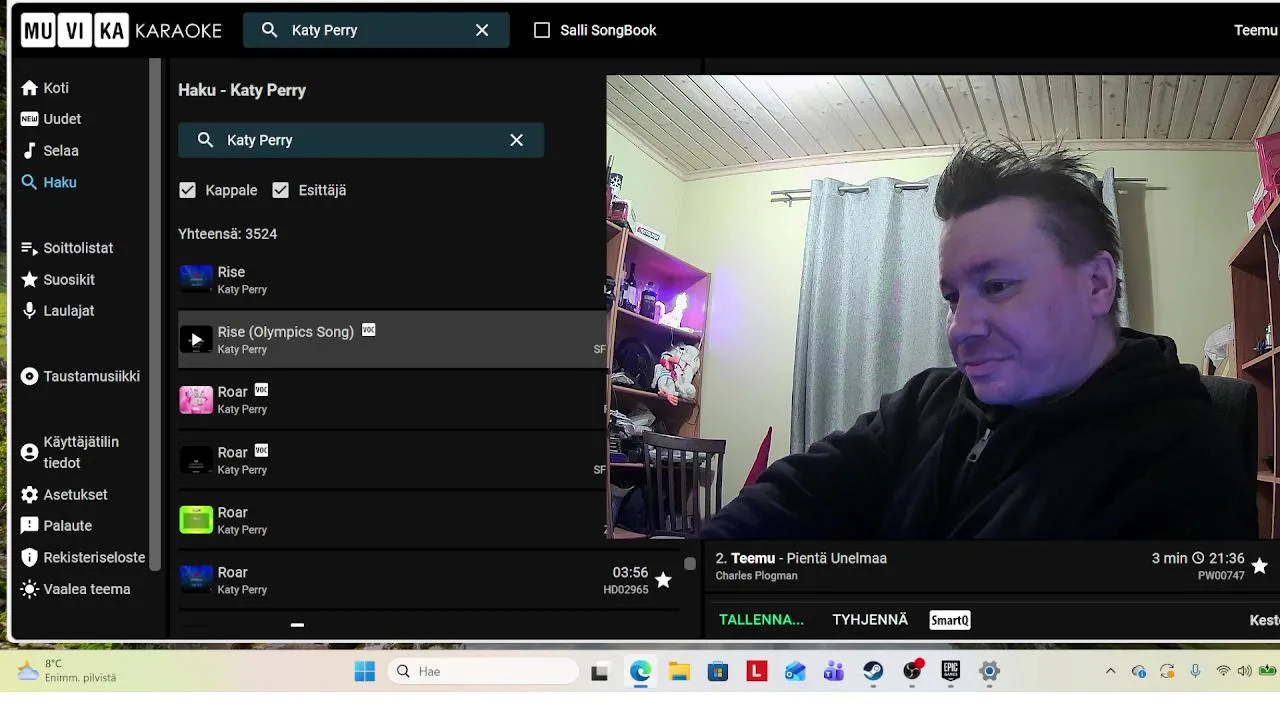Uncheck the Esittäjä checkbox
The height and width of the screenshot is (720, 1280).
(x=280, y=190)
